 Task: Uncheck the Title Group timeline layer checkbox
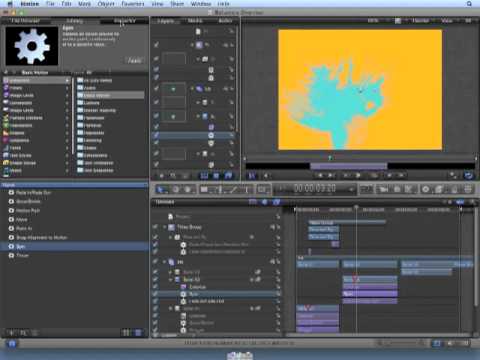click(x=155, y=227)
